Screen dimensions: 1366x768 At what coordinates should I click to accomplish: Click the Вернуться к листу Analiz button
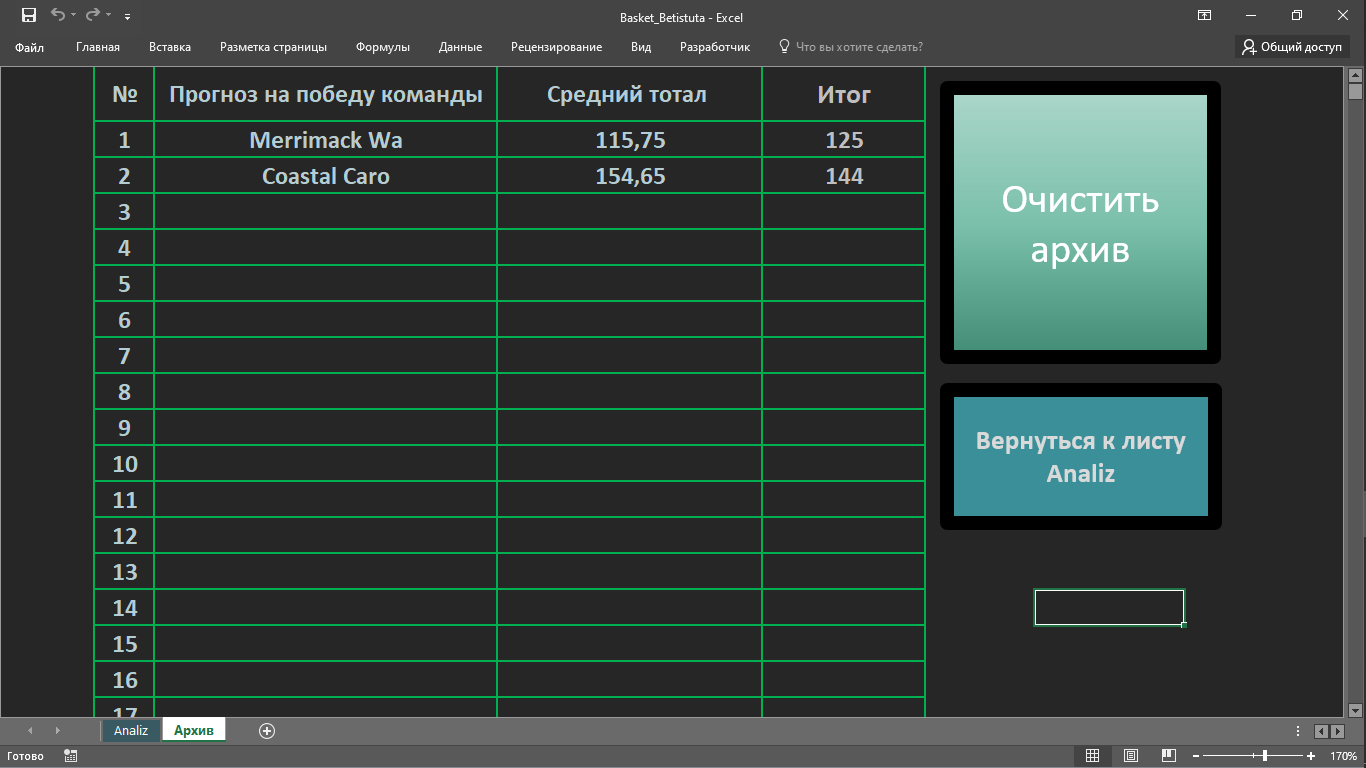coord(1081,457)
